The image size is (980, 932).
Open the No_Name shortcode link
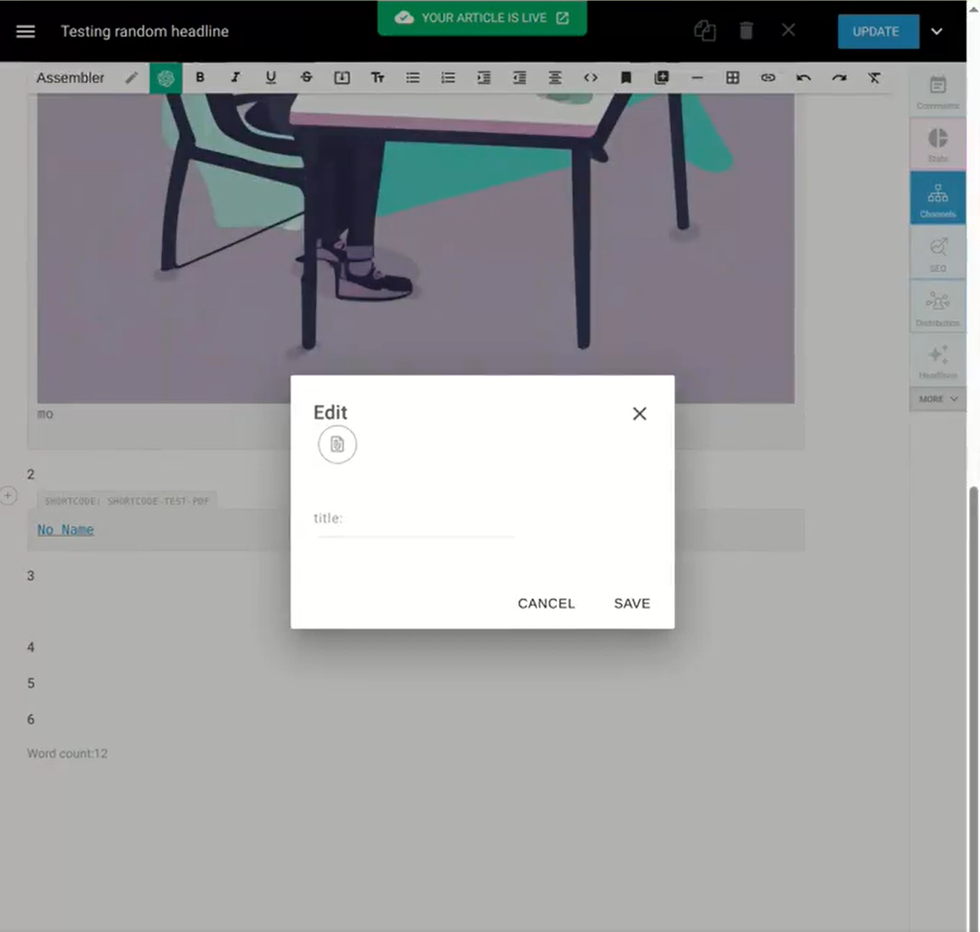click(65, 530)
